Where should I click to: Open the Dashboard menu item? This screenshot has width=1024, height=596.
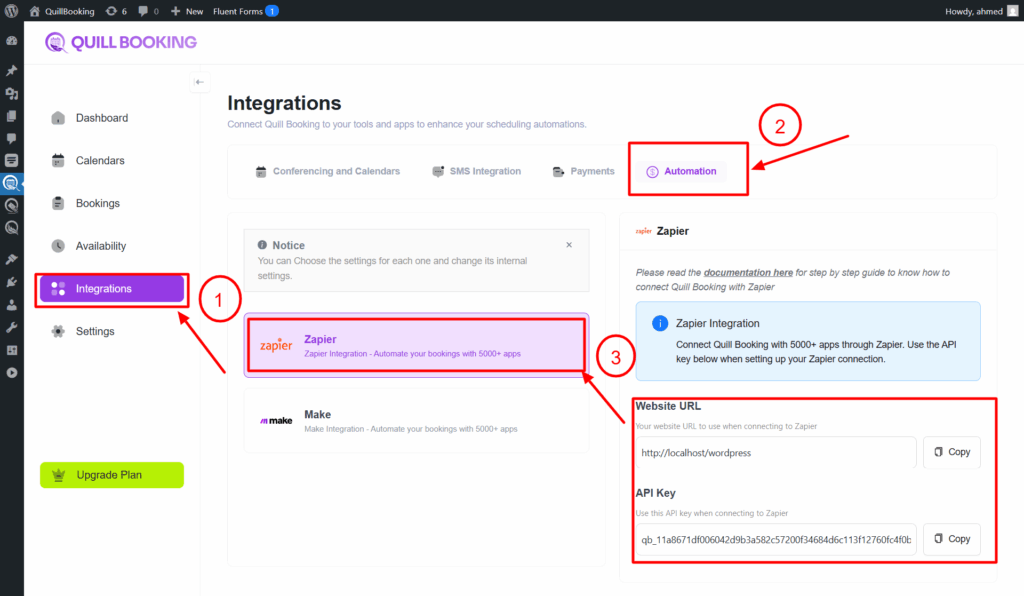click(101, 118)
